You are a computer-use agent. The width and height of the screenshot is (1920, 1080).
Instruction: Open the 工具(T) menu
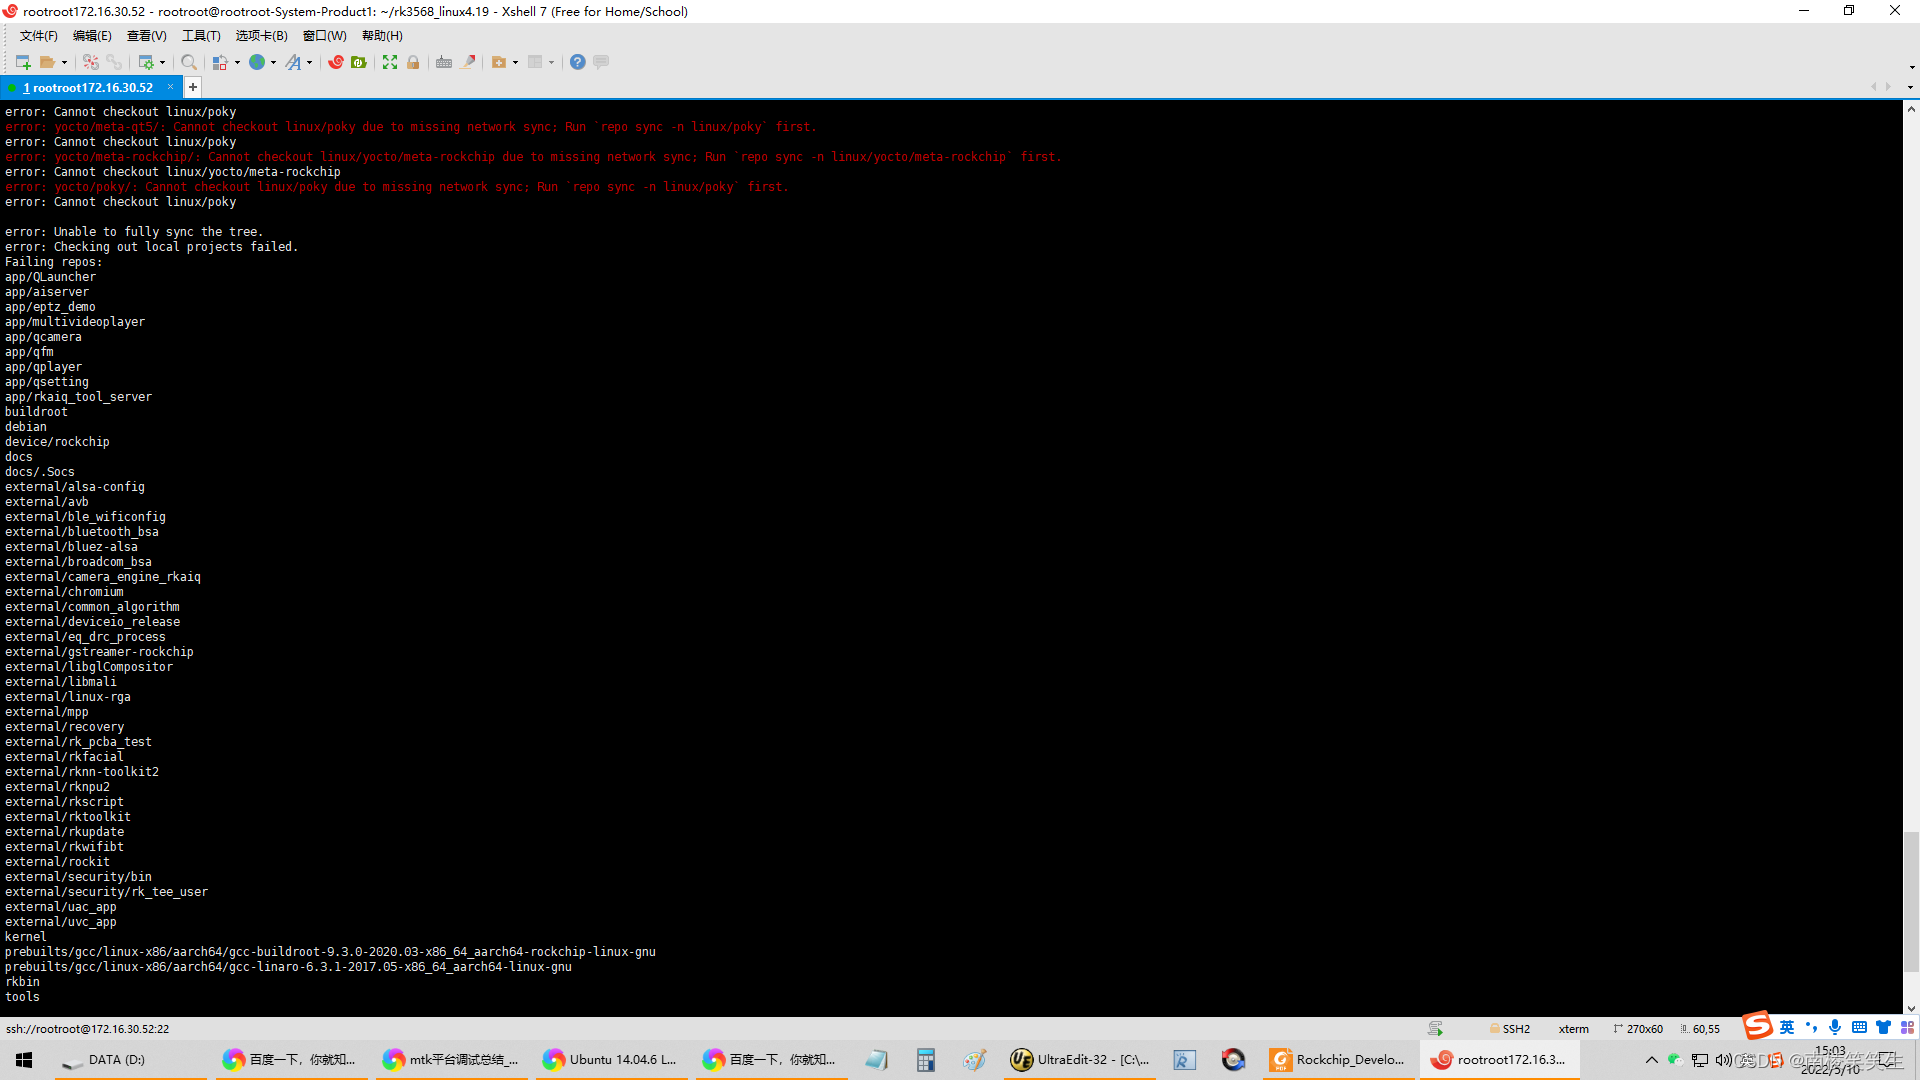tap(200, 35)
